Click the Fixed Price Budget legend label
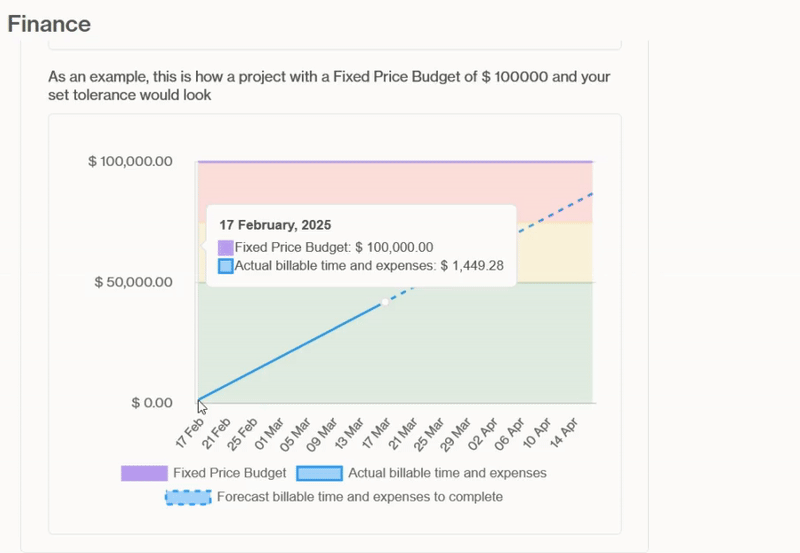The width and height of the screenshot is (800, 553). (229, 473)
